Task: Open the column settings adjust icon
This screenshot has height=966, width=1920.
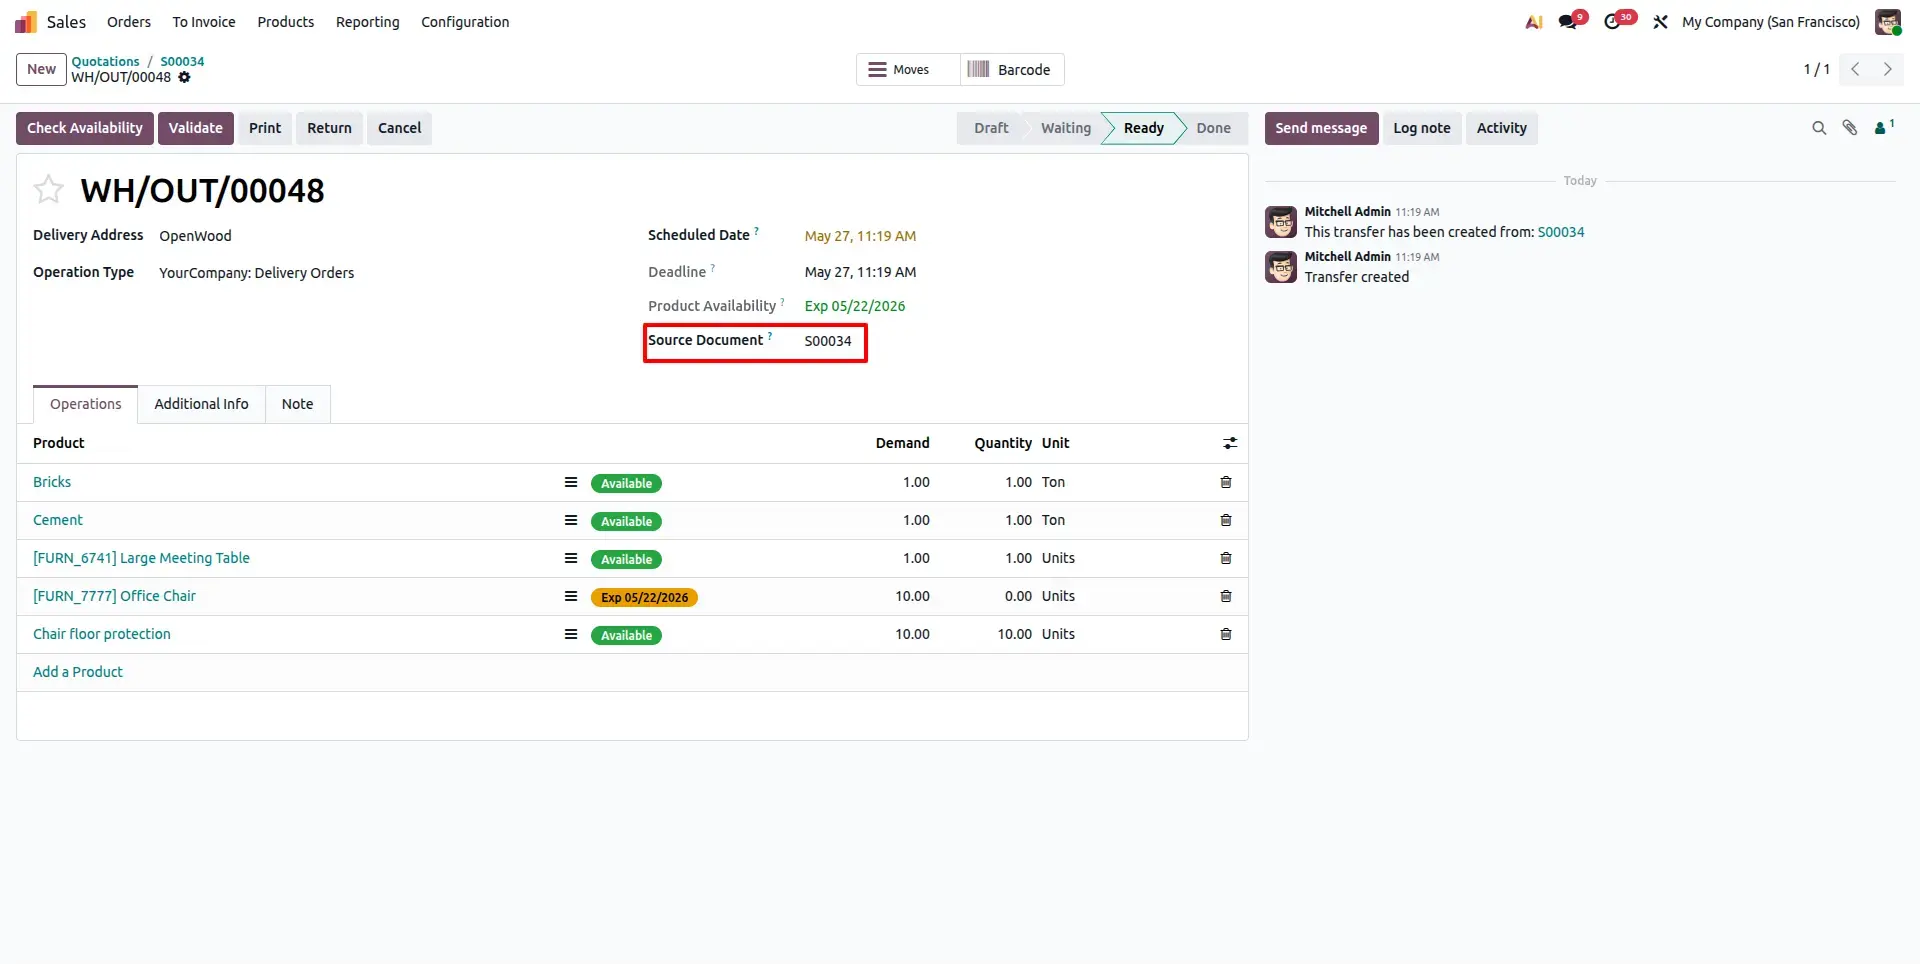Action: tap(1230, 444)
